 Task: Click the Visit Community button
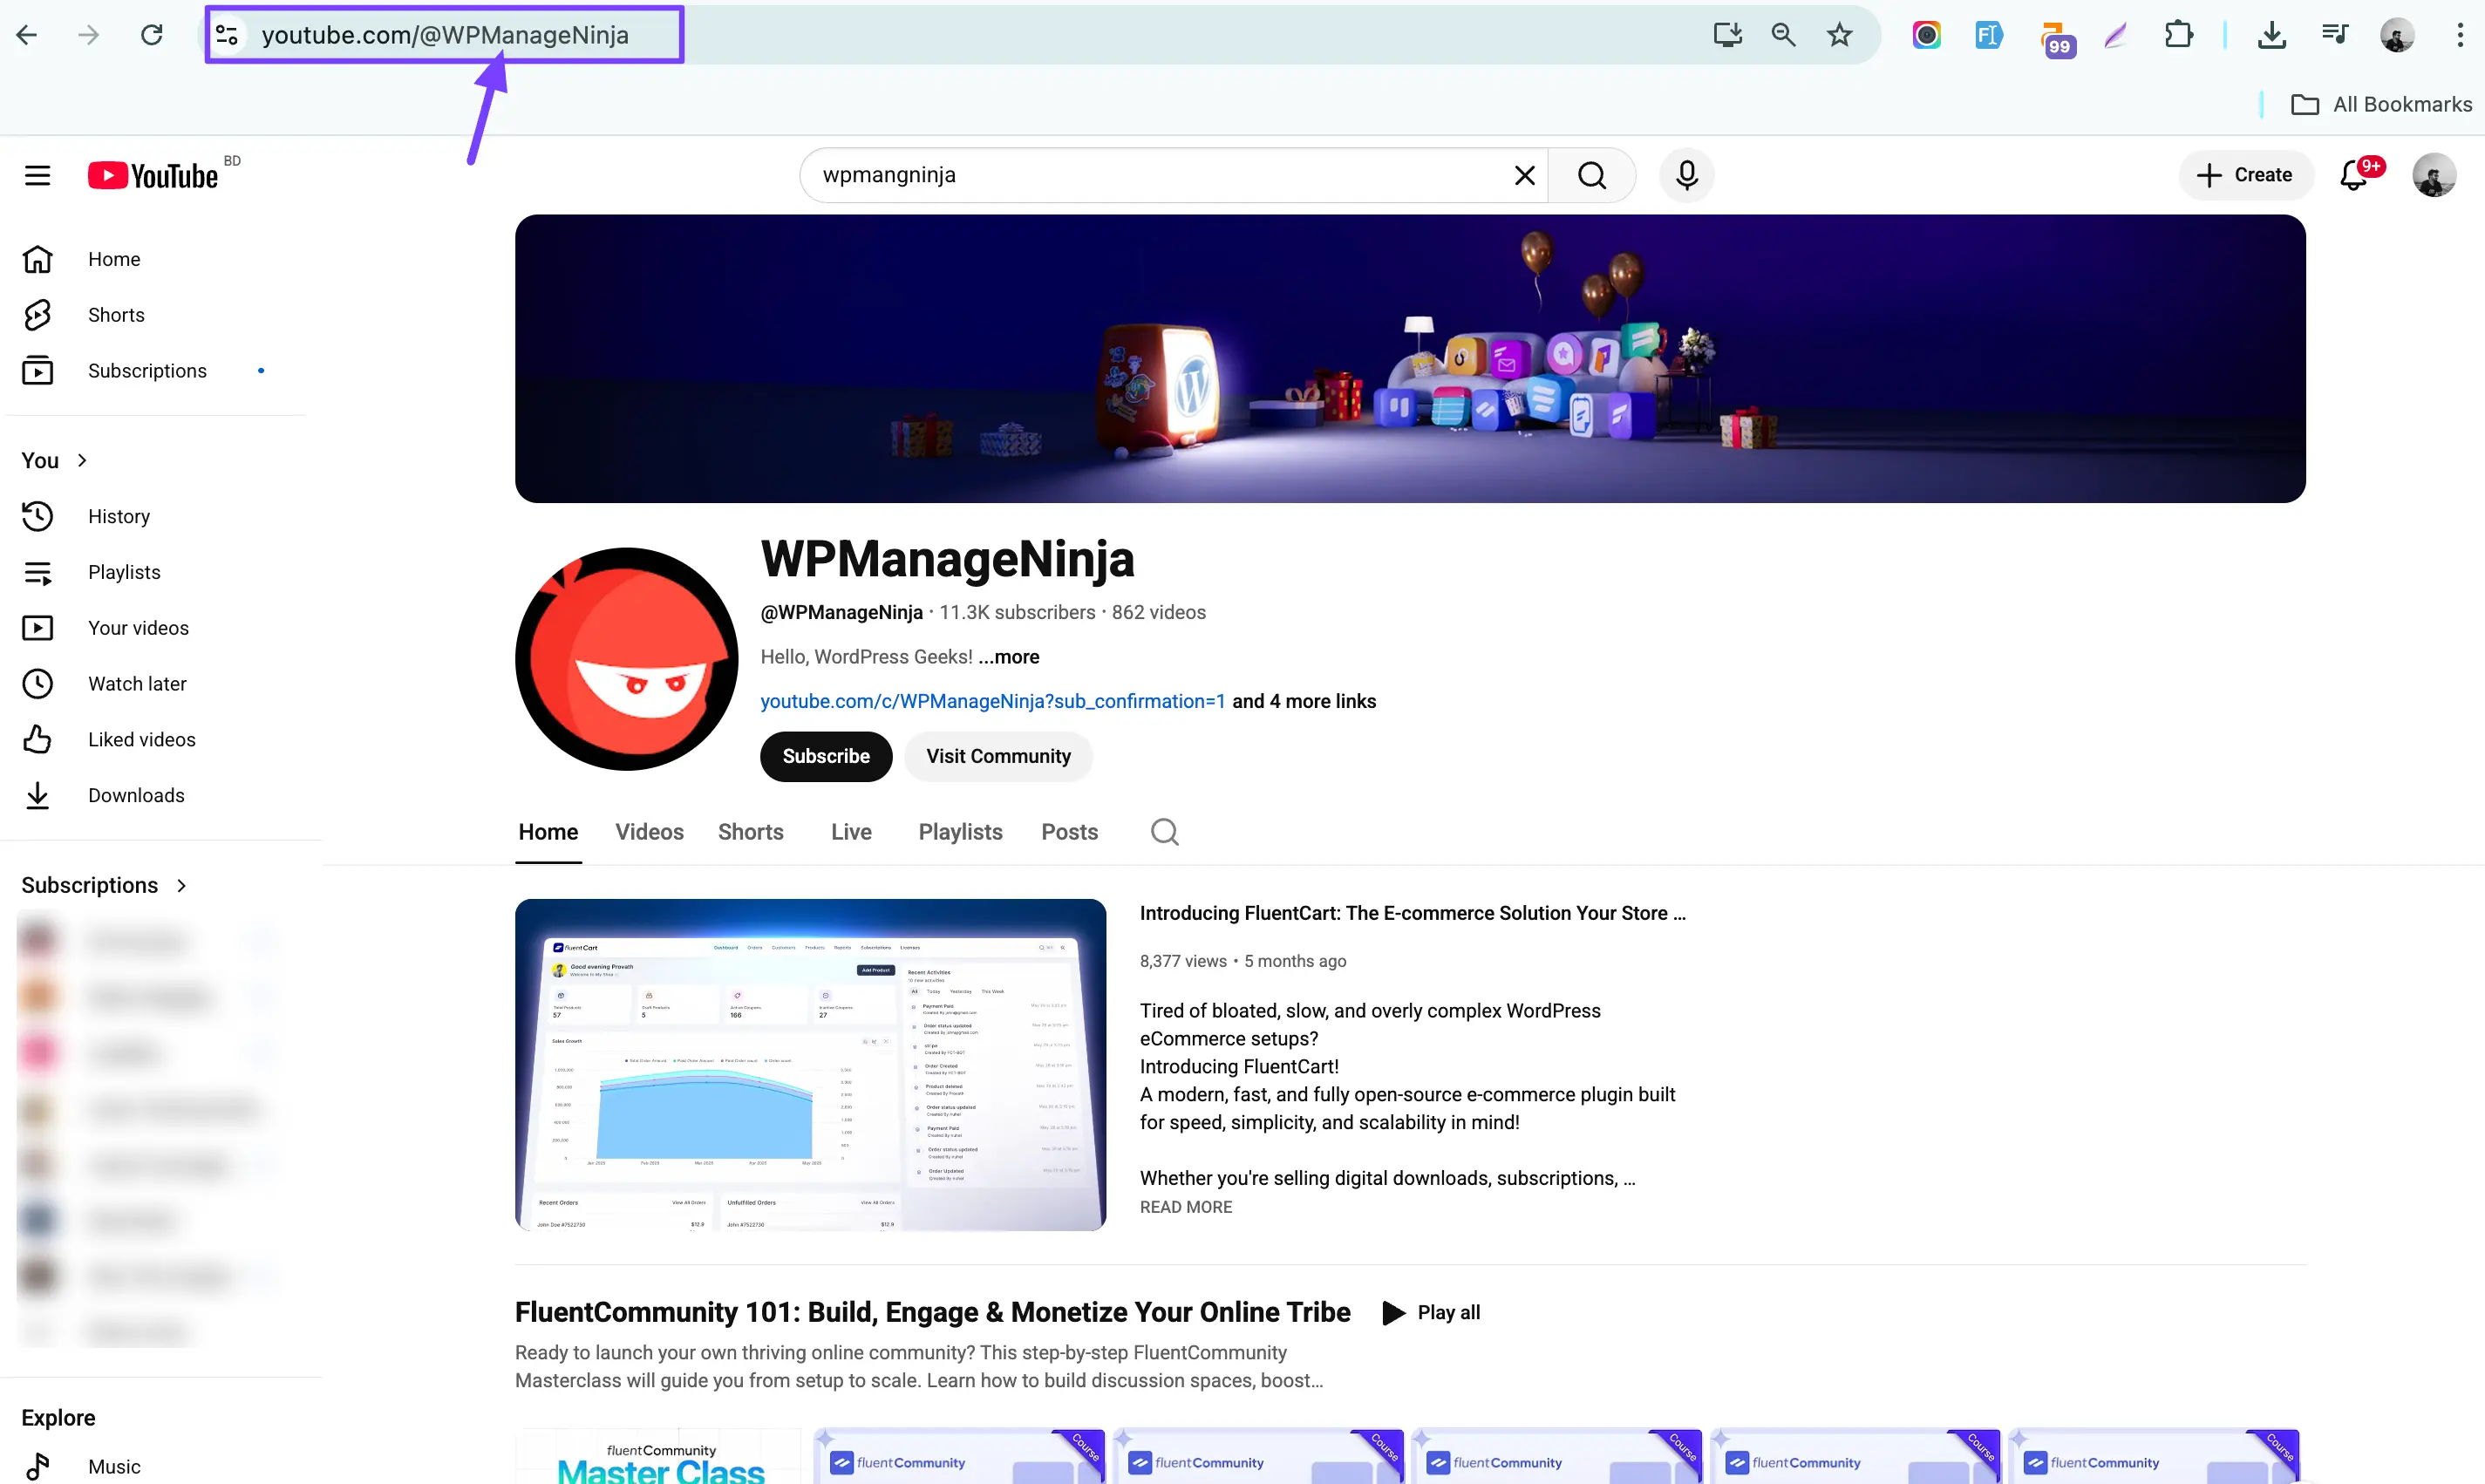998,756
